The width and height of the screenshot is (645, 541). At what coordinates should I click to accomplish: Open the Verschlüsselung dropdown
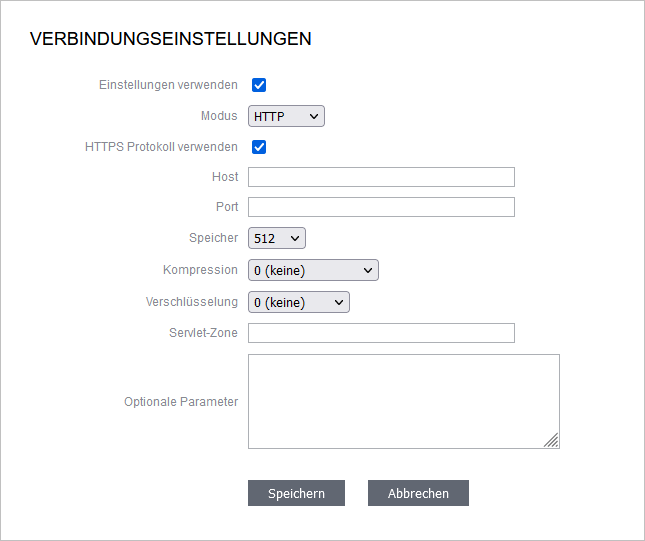click(x=299, y=302)
